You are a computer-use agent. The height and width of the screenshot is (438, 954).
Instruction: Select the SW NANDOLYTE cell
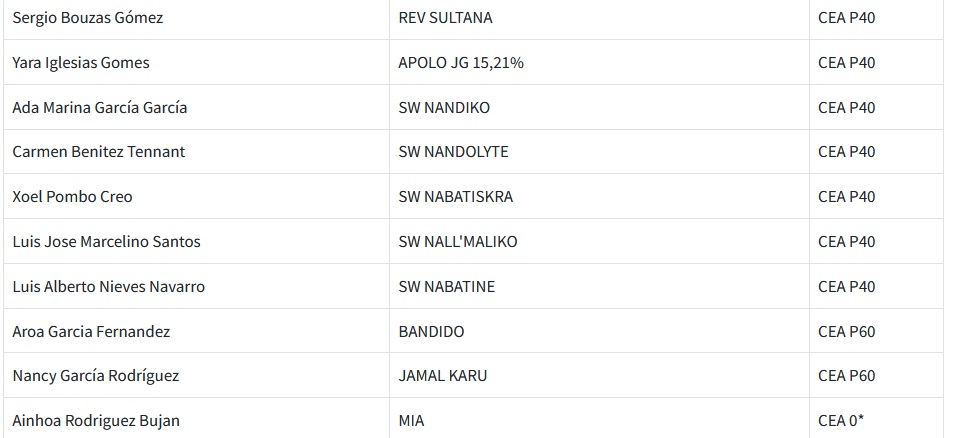[453, 152]
